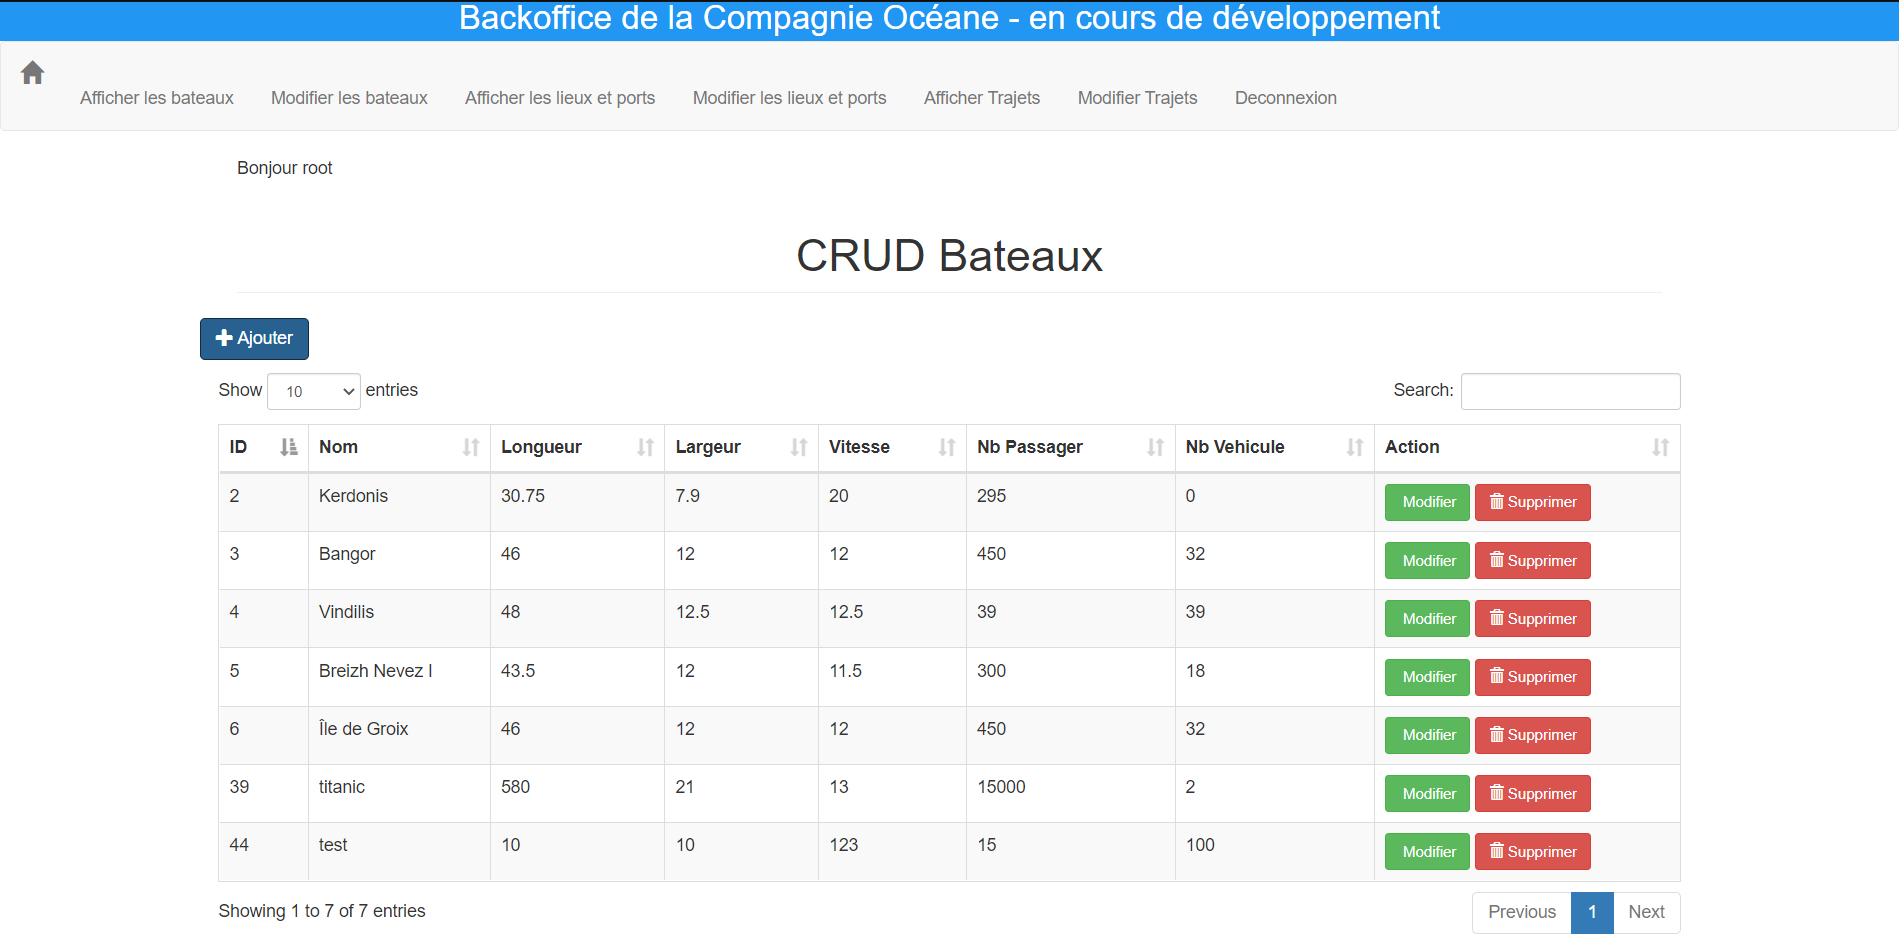
Task: Sort by Nb Passager sort icon
Action: [1155, 447]
